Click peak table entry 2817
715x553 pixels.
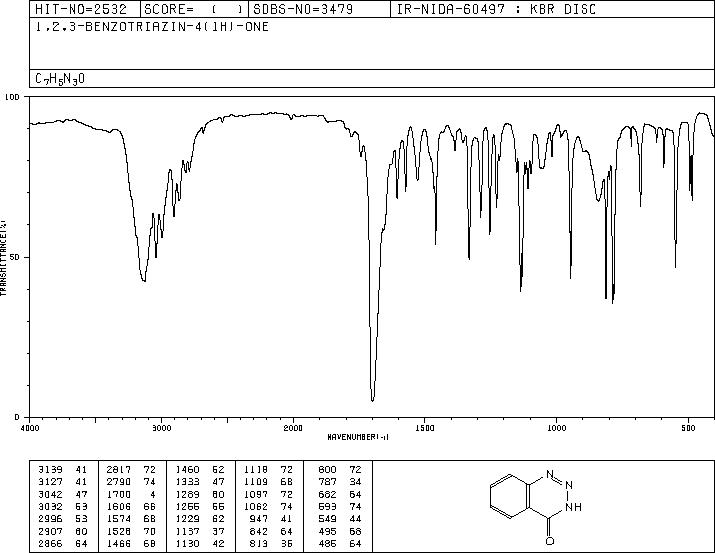click(119, 470)
